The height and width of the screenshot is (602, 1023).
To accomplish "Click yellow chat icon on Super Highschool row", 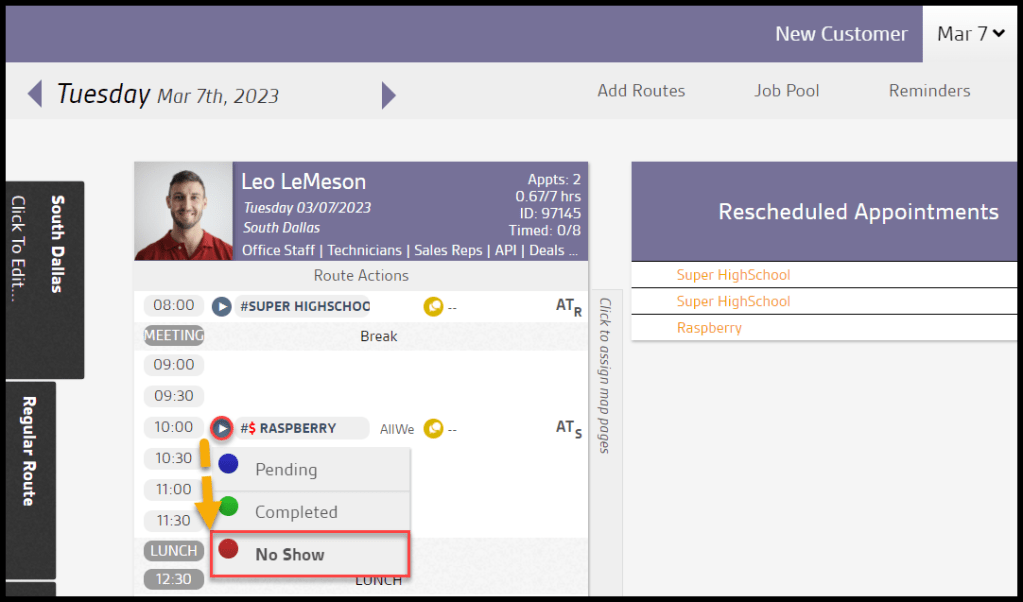I will [433, 306].
